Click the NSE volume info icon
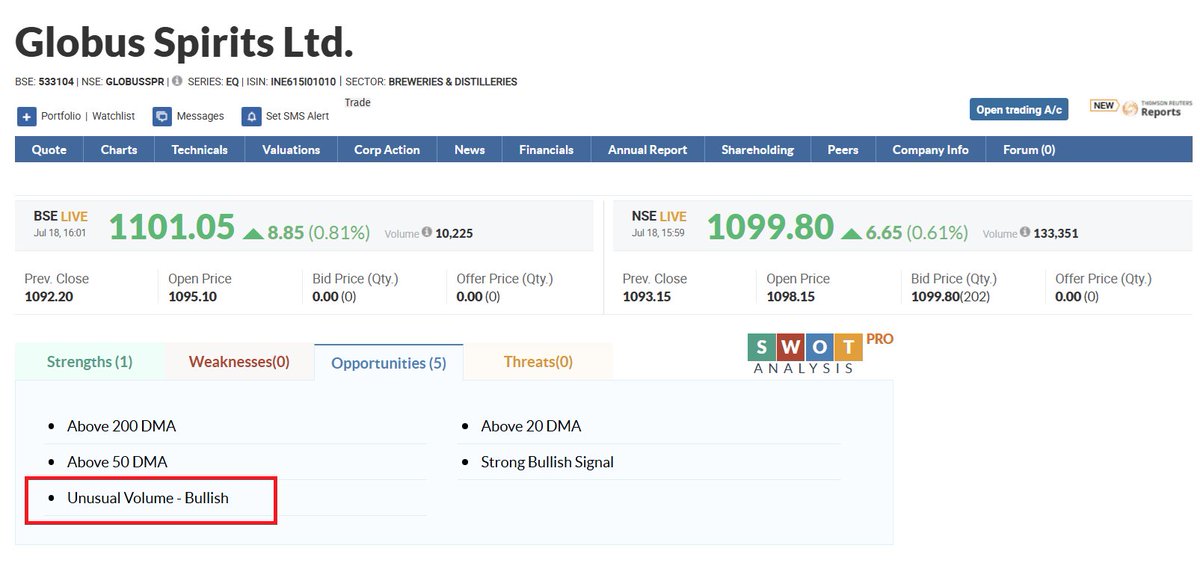The width and height of the screenshot is (1200, 566). pos(1025,232)
